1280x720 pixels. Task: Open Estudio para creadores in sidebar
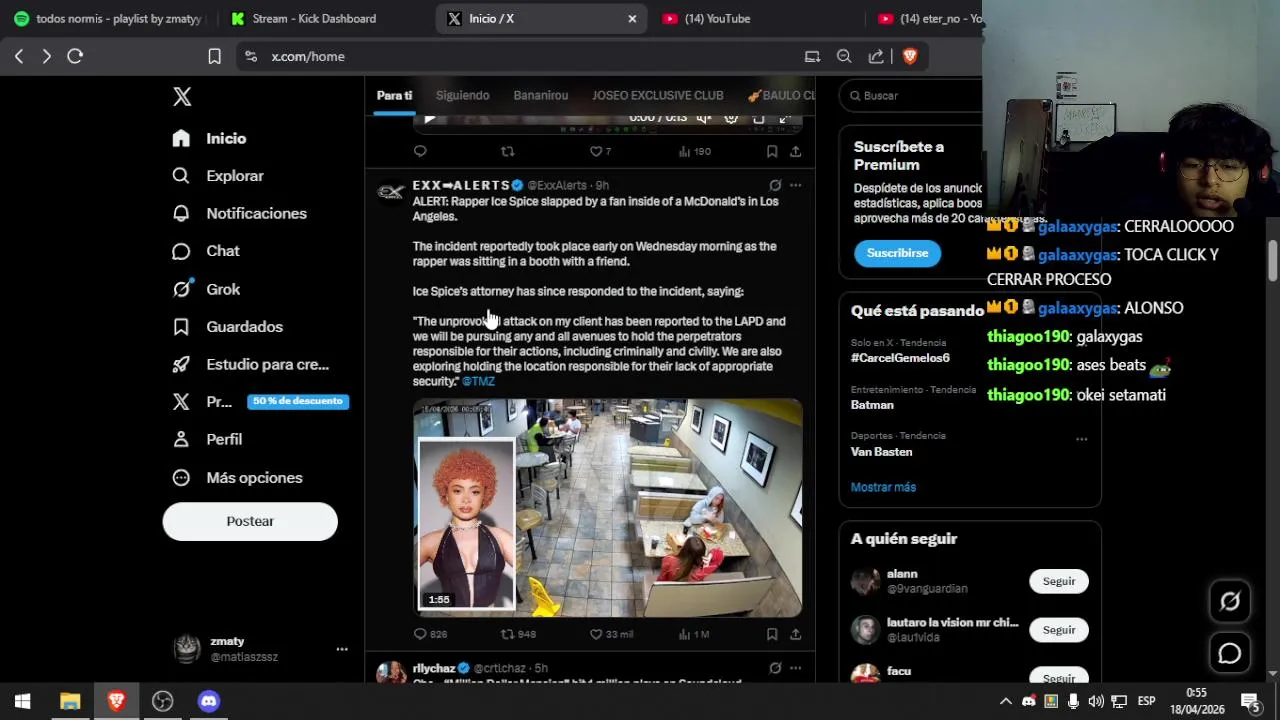click(x=250, y=365)
